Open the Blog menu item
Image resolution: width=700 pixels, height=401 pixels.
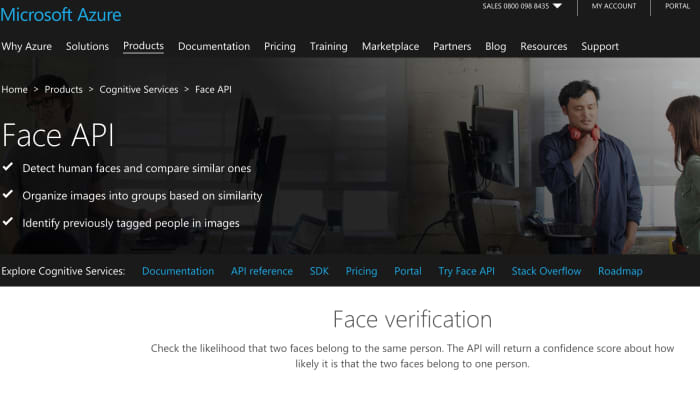point(496,46)
